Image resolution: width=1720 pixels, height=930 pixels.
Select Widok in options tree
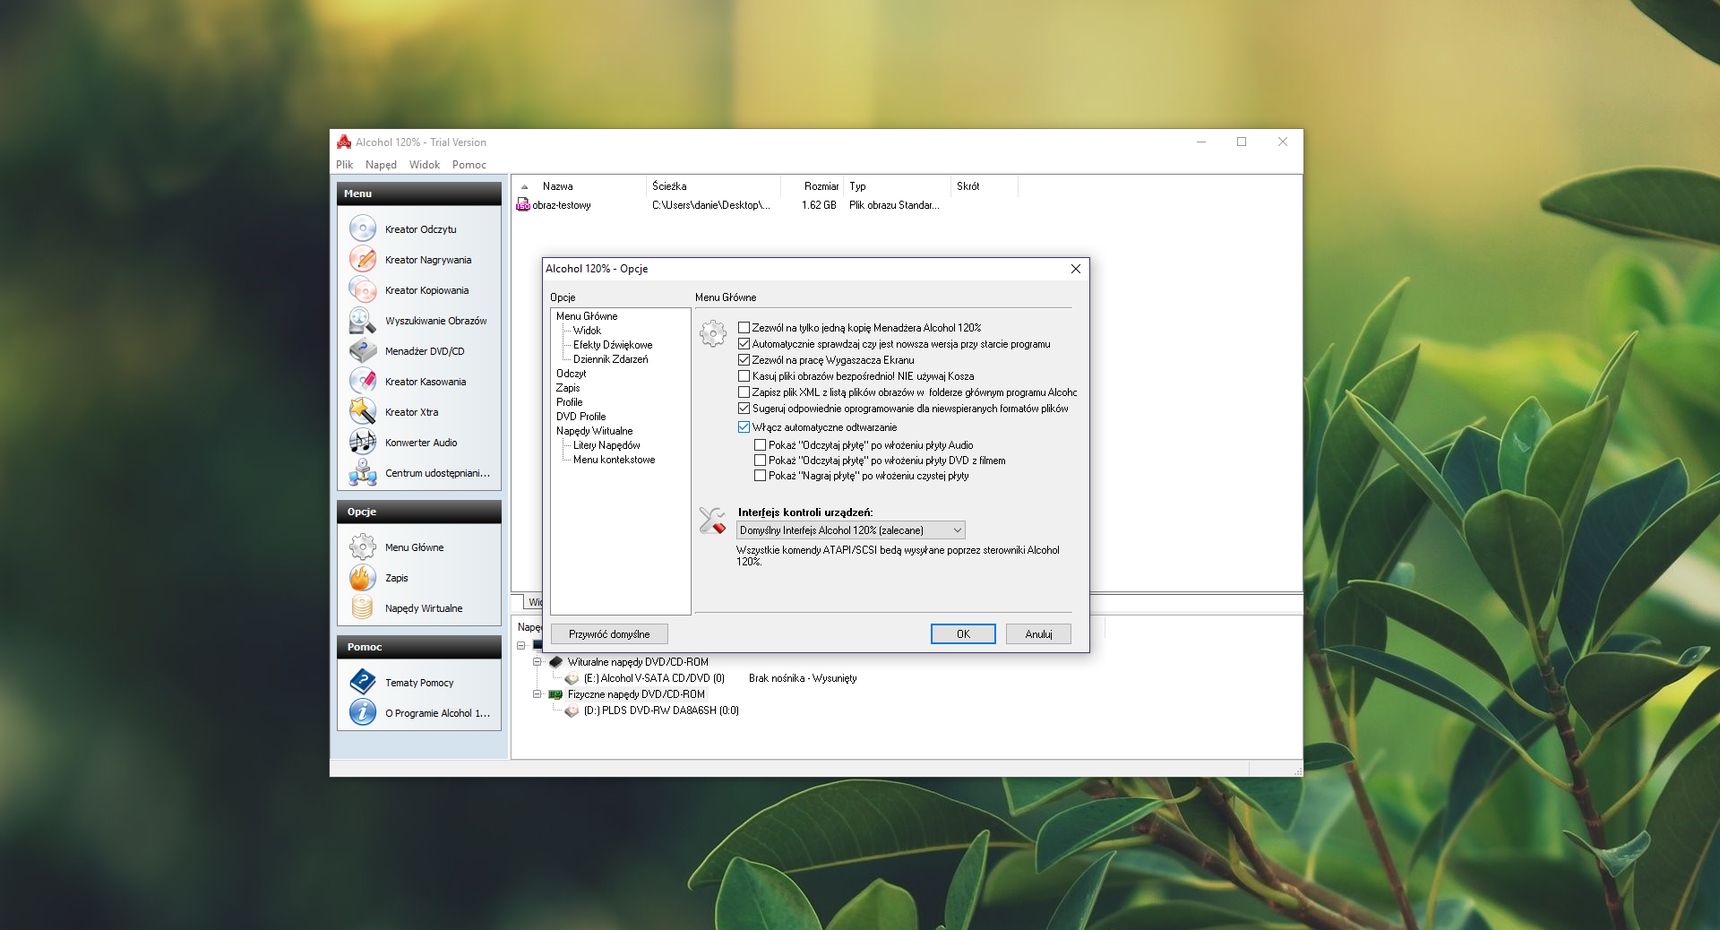click(587, 330)
